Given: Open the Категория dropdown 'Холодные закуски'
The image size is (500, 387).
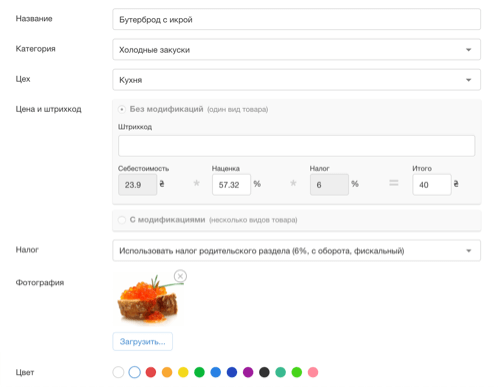Looking at the screenshot, I should click(296, 50).
